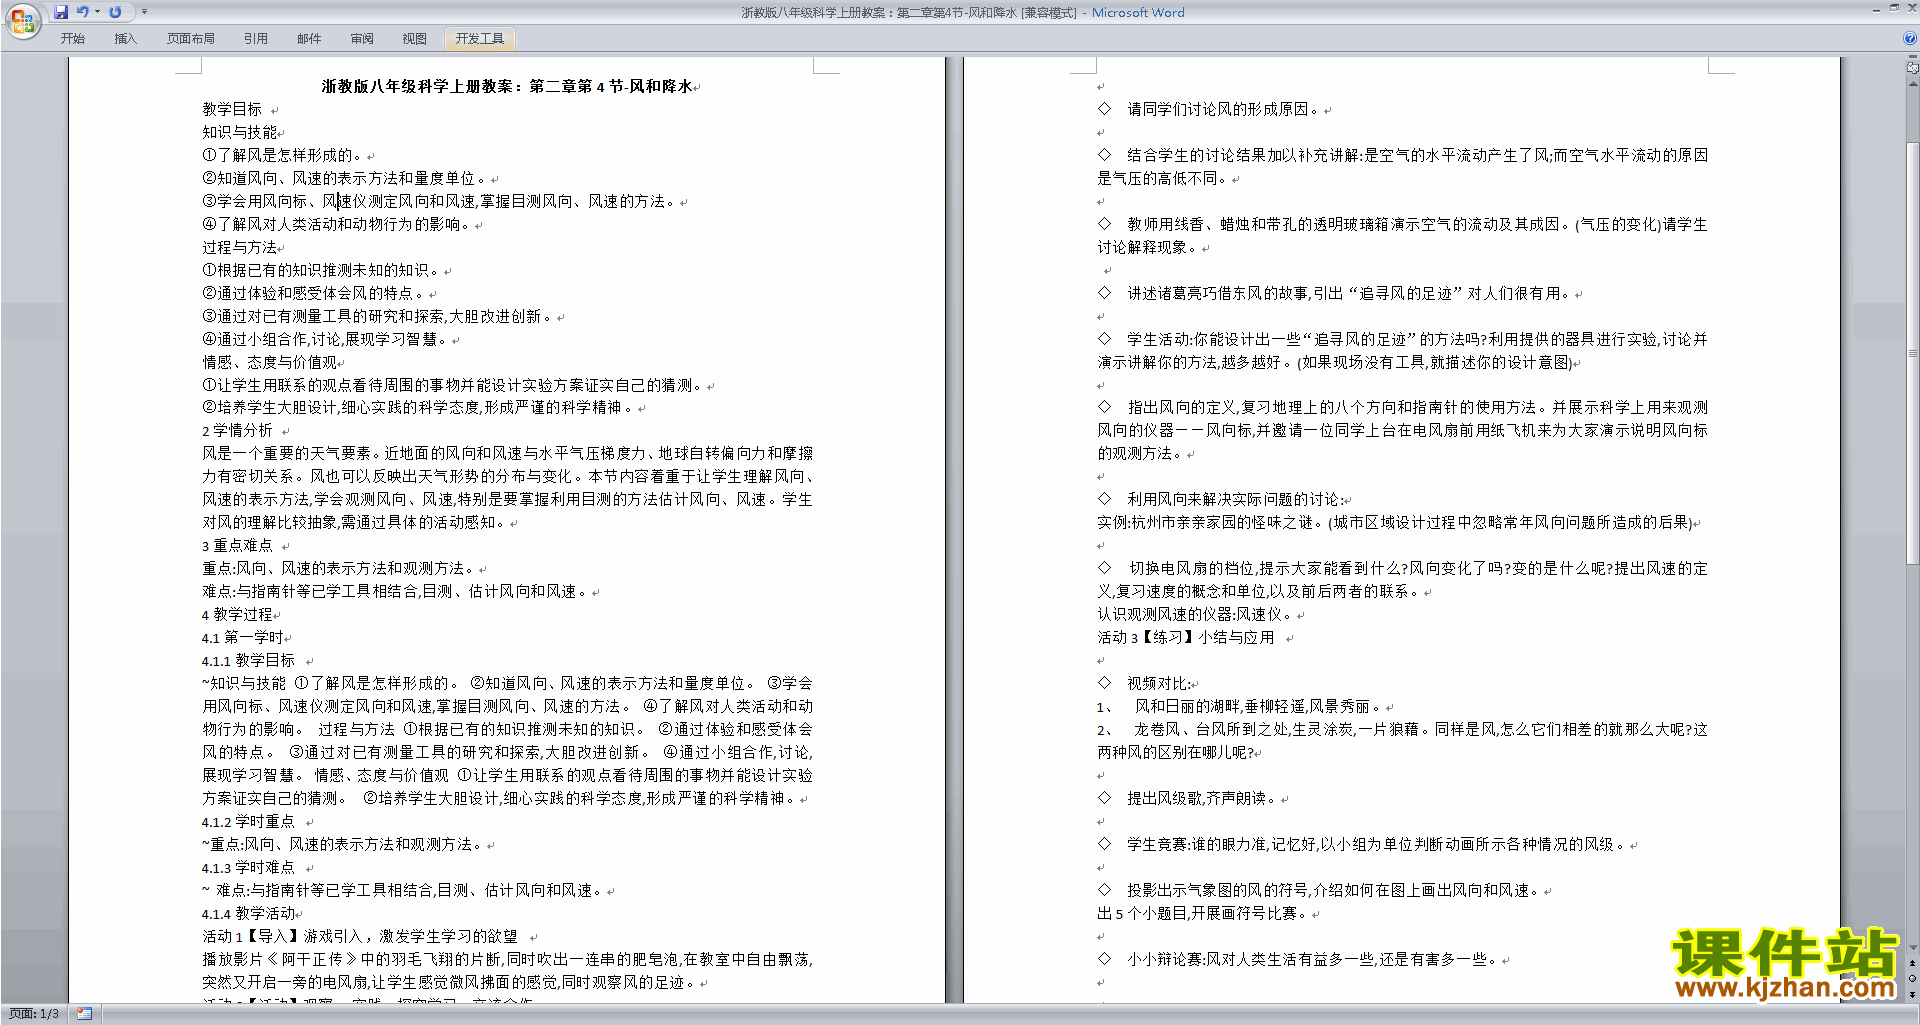This screenshot has height=1025, width=1920.
Task: Select the 引用 tab
Action: coord(255,39)
